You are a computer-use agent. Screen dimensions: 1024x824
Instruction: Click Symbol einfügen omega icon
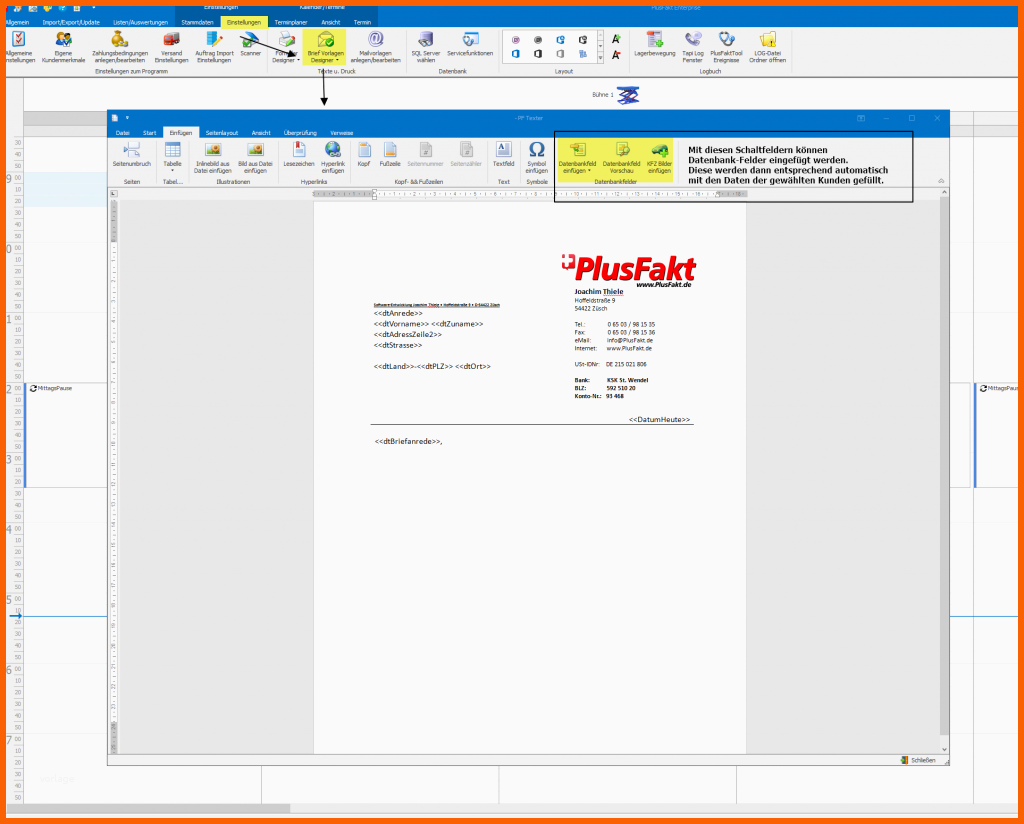tap(537, 156)
